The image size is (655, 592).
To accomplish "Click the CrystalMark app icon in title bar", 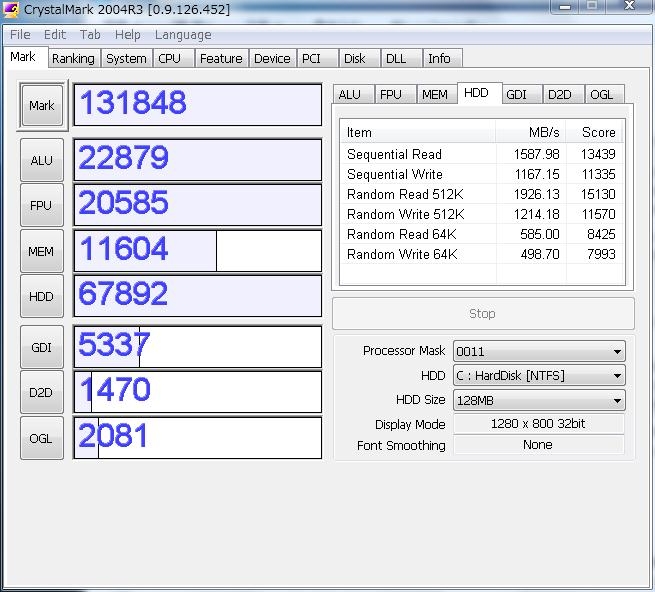I will (x=12, y=10).
